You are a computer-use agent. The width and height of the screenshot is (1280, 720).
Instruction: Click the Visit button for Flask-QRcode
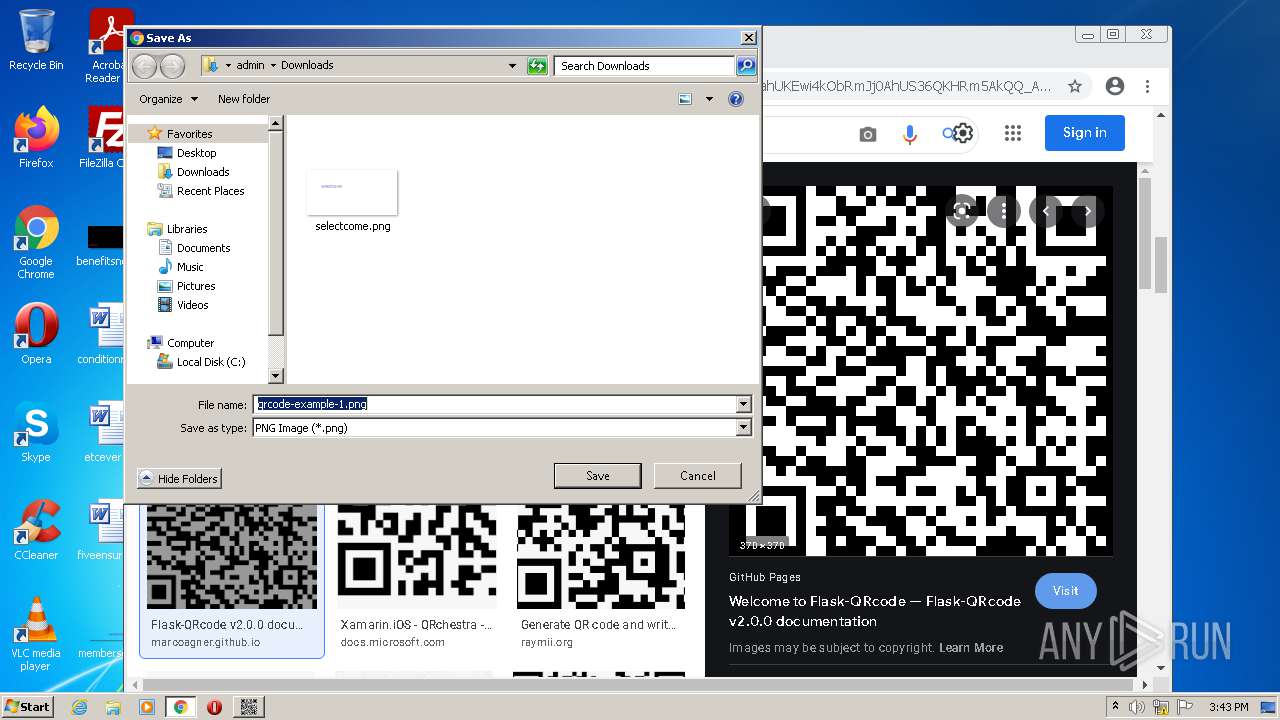(1065, 591)
